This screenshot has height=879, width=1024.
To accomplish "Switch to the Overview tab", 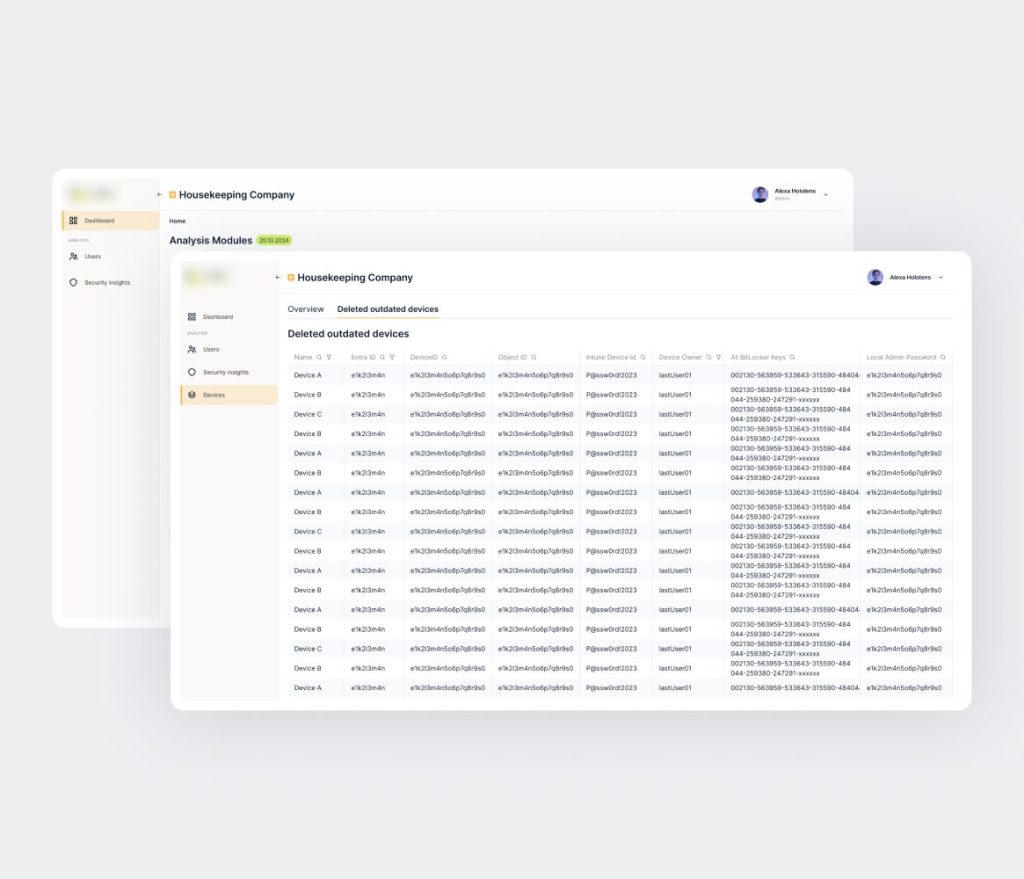I will coord(306,309).
